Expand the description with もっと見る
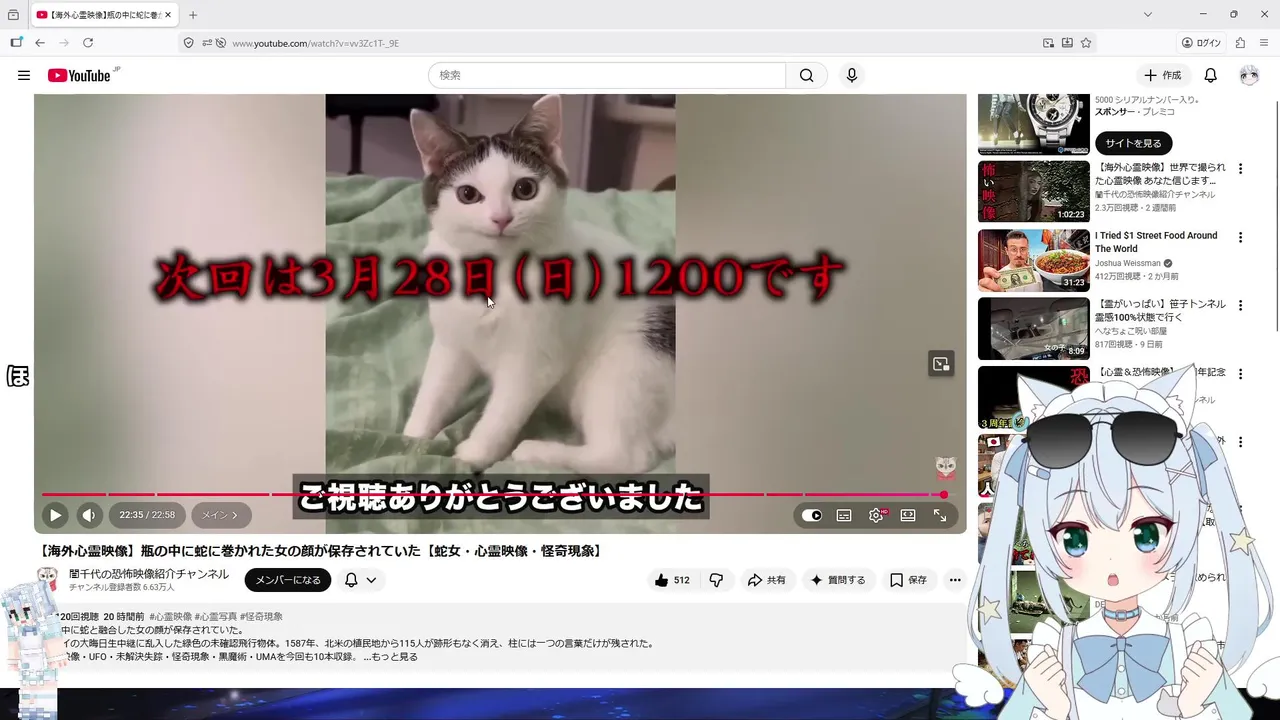This screenshot has width=1280, height=720. pyautogui.click(x=394, y=657)
